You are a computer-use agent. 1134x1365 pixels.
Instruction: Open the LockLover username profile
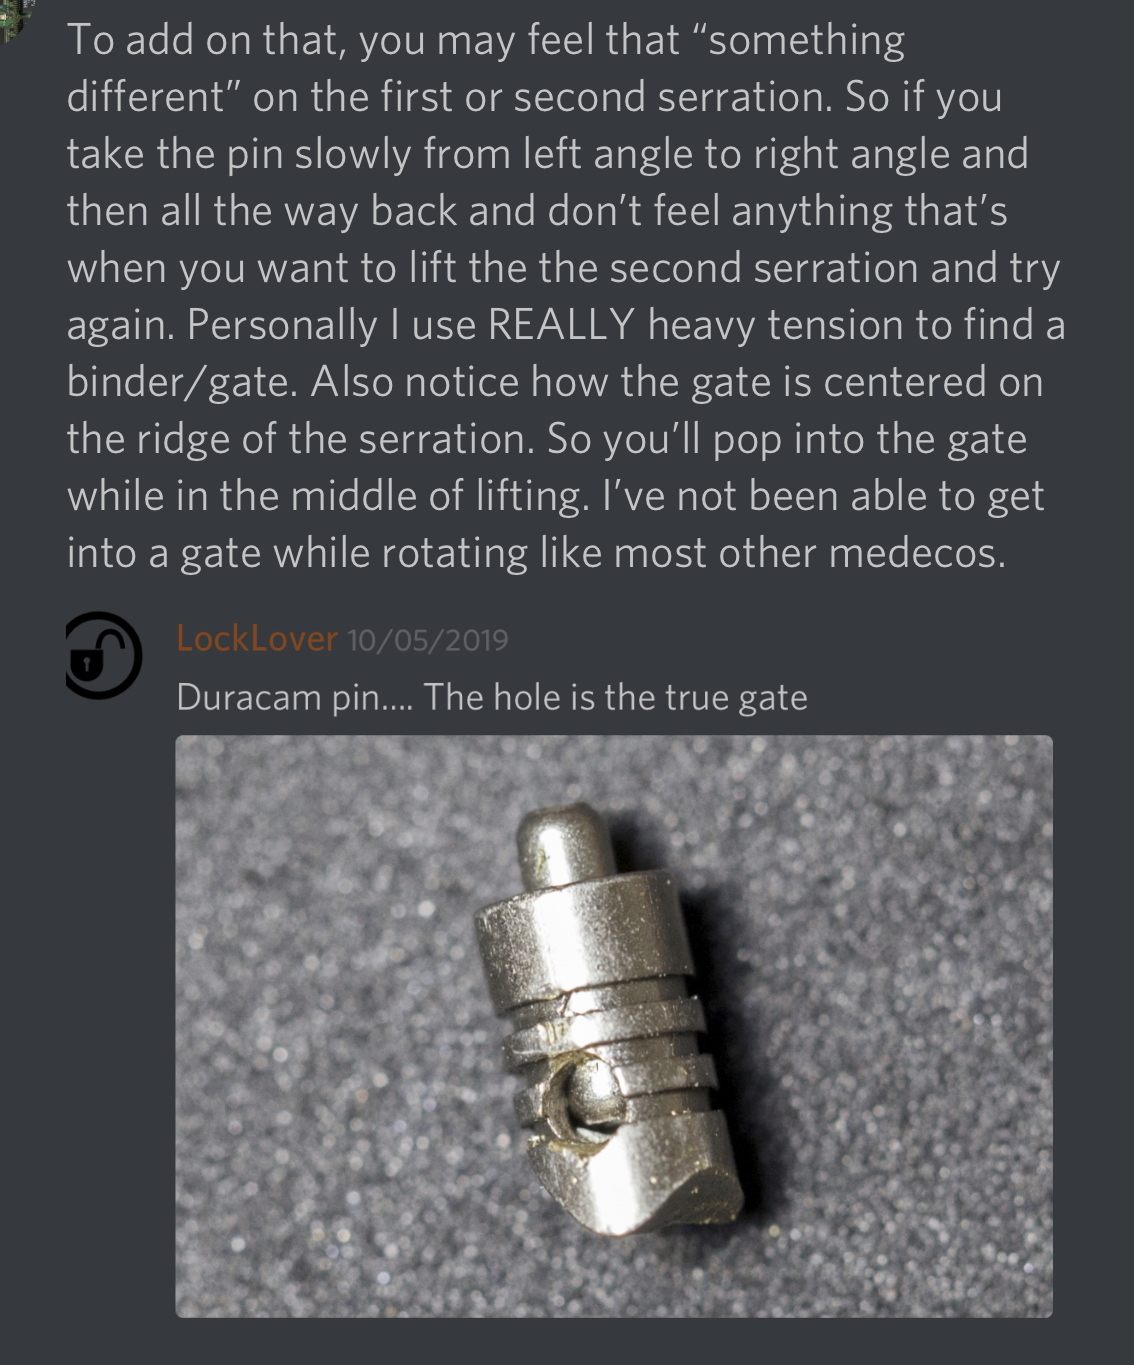tap(256, 638)
